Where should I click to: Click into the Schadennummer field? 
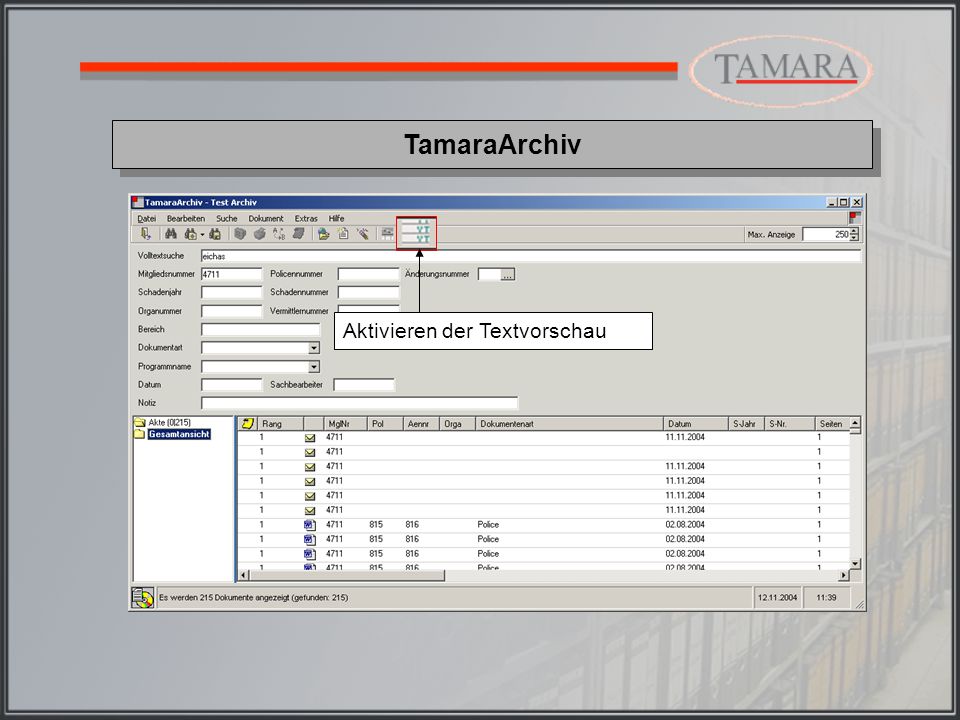pos(368,293)
